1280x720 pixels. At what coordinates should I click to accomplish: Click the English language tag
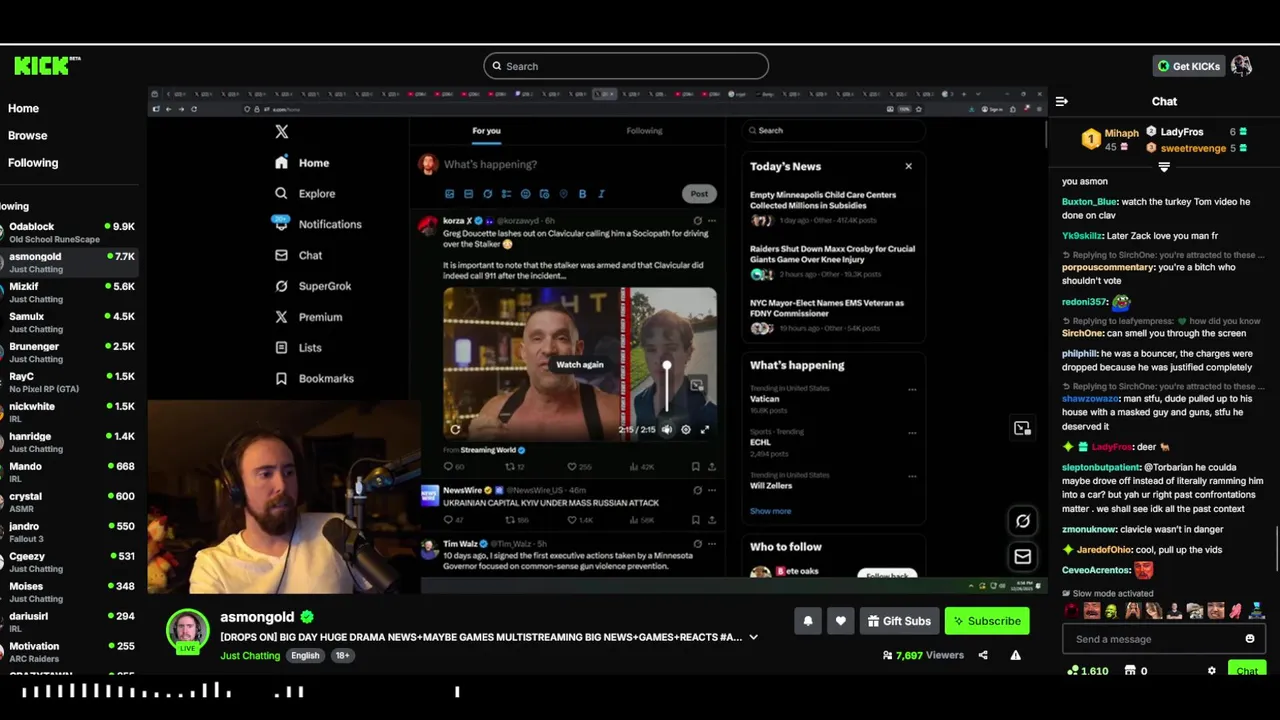[305, 656]
